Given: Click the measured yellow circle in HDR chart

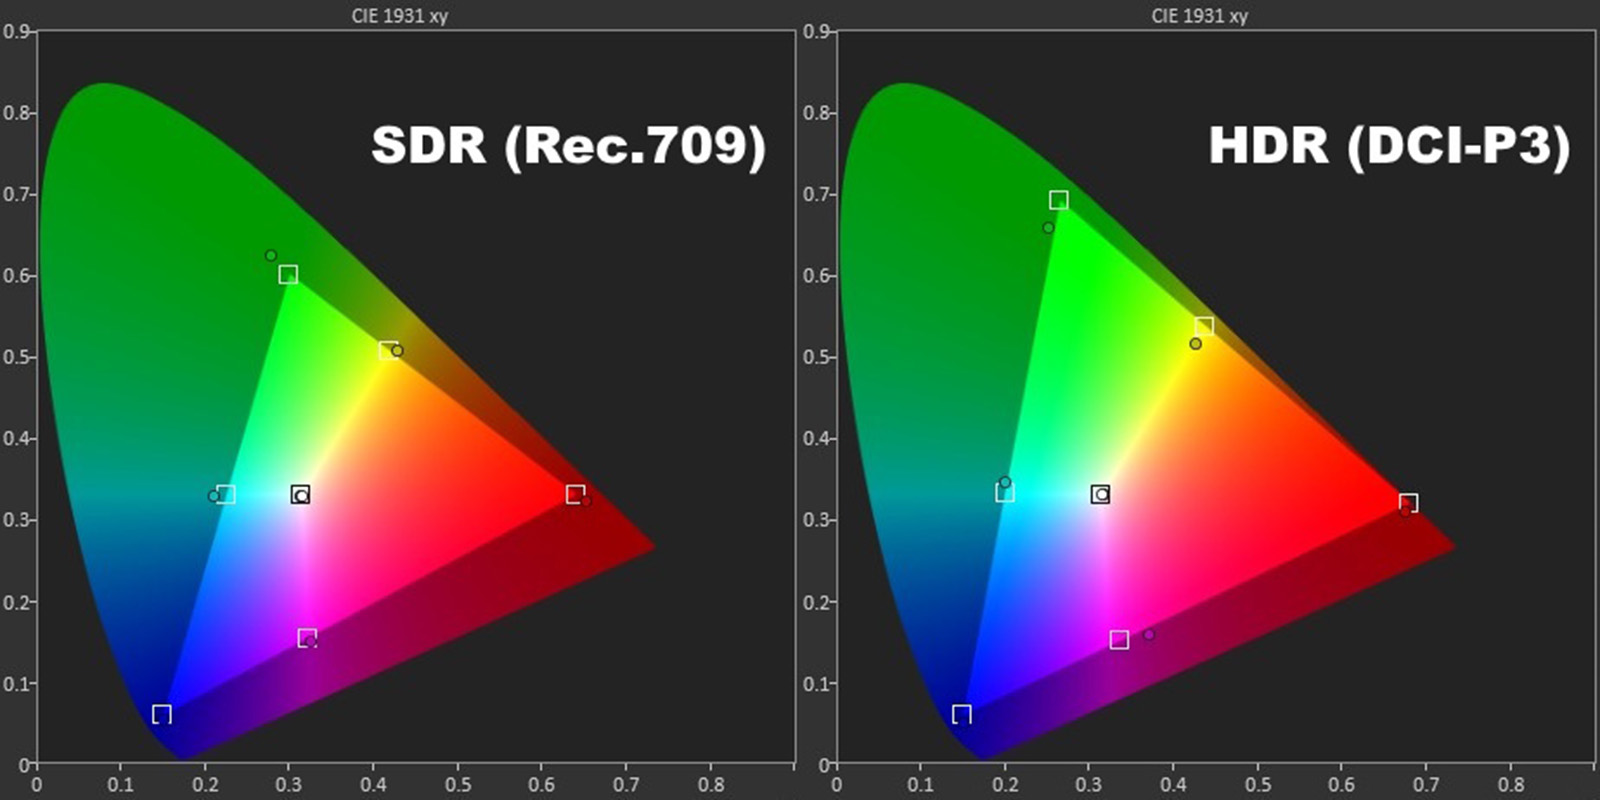Looking at the screenshot, I should pos(1195,344).
